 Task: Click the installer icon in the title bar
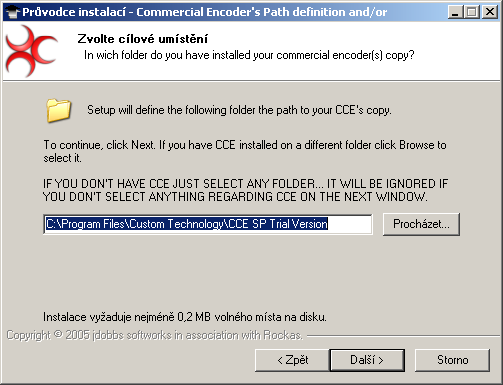(x=12, y=12)
